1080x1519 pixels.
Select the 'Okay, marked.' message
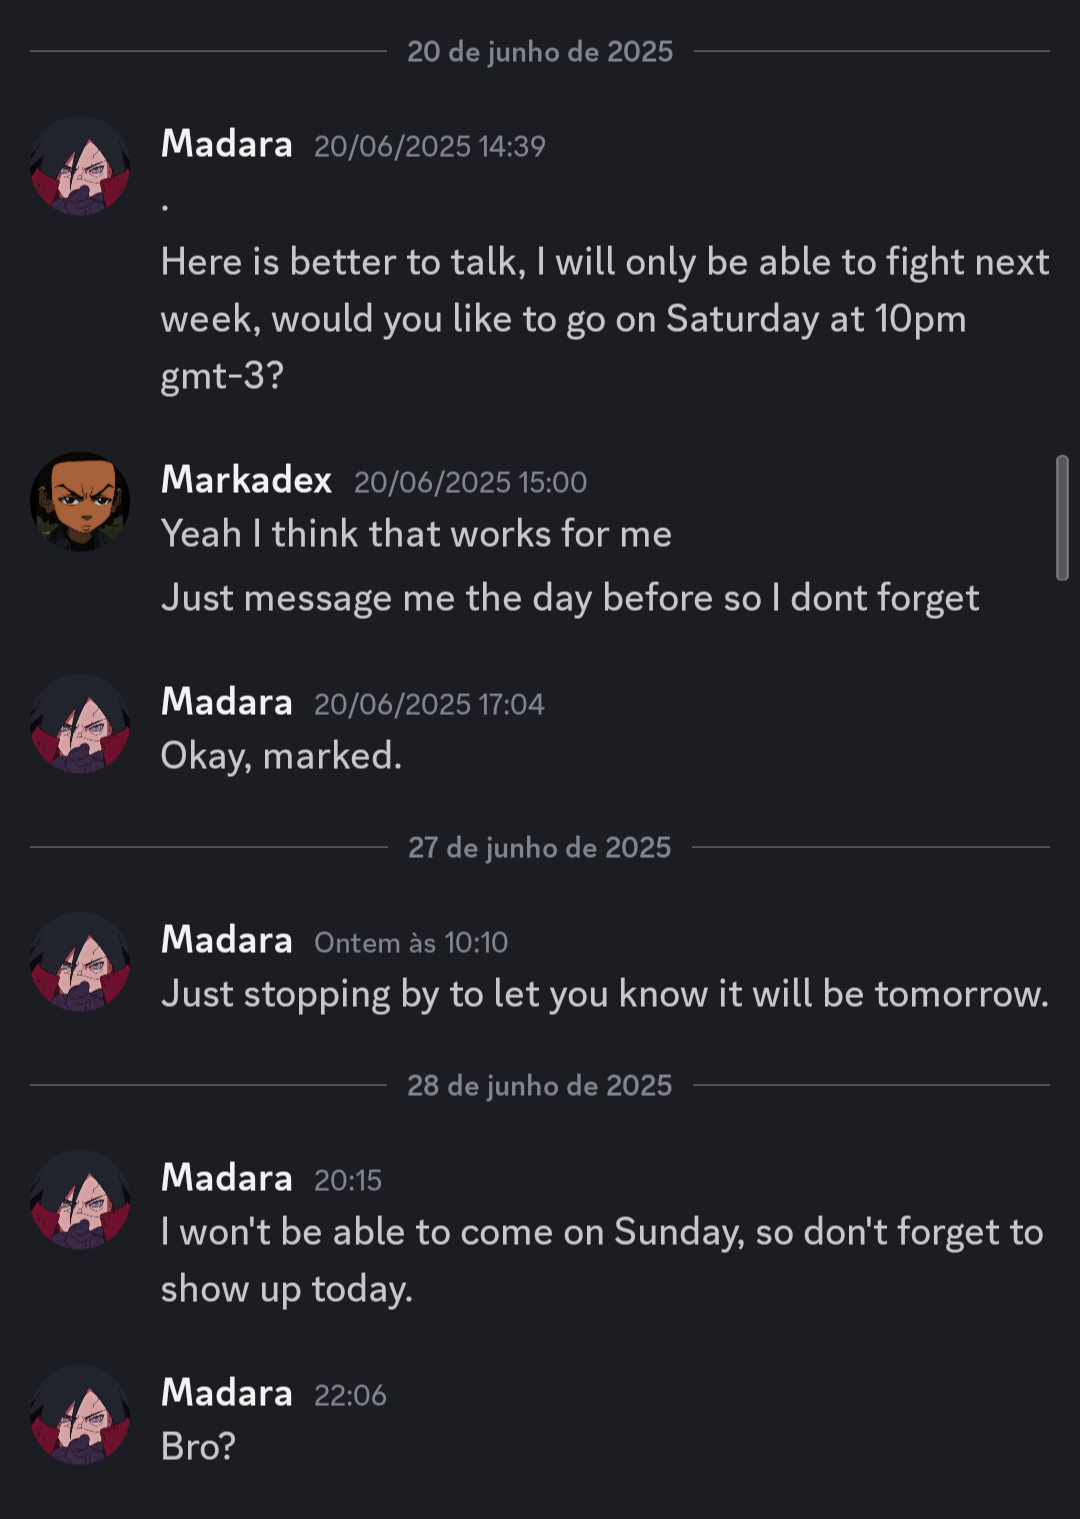coord(281,756)
